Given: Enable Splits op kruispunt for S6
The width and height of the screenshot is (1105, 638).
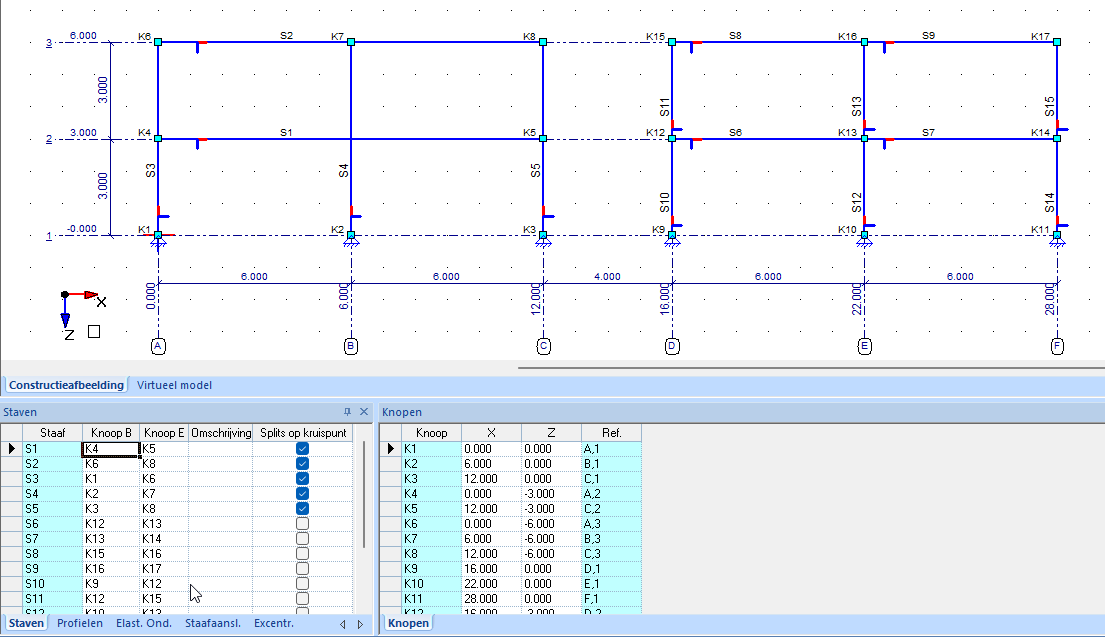Looking at the screenshot, I should click(302, 524).
